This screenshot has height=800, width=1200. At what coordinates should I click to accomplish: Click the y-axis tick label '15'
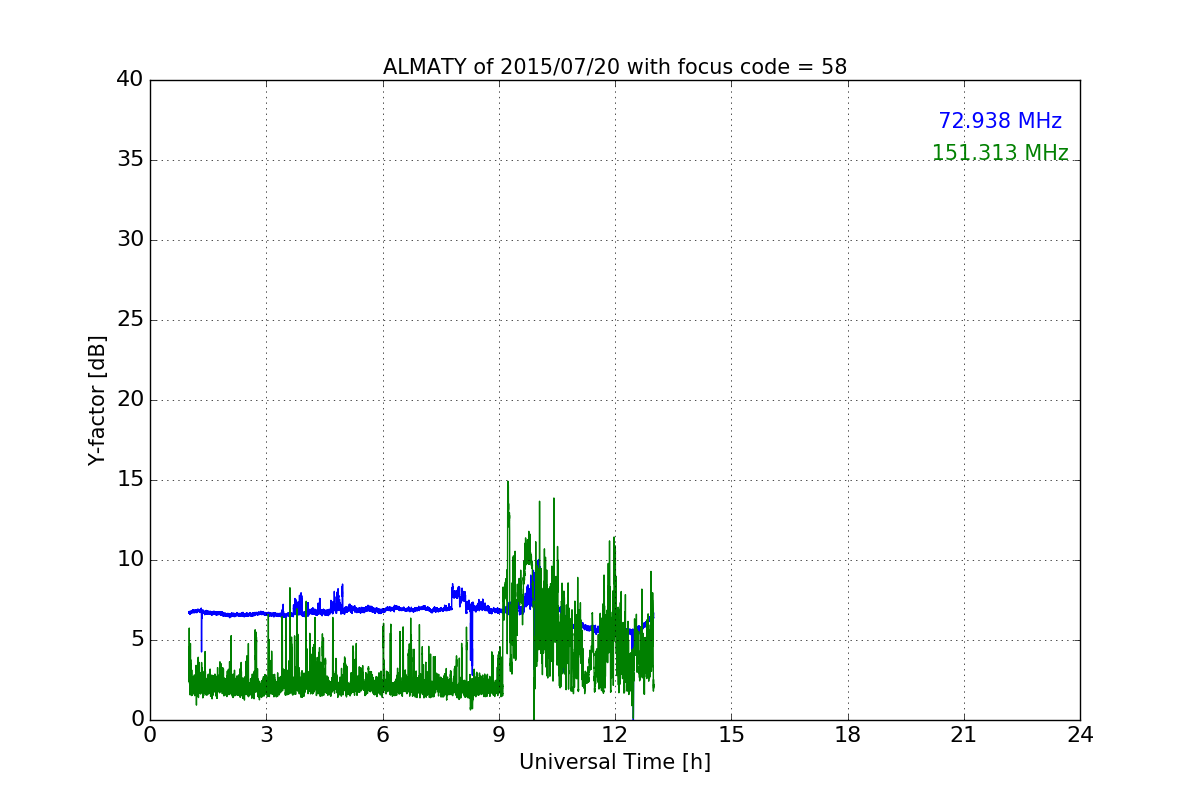click(x=130, y=480)
